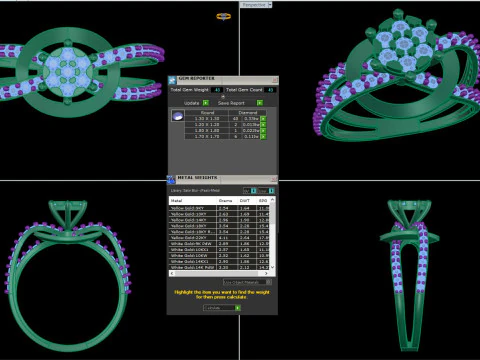Viewport: 480px width, 360px height.
Task: Click the Metal column header
Action: 193,201
